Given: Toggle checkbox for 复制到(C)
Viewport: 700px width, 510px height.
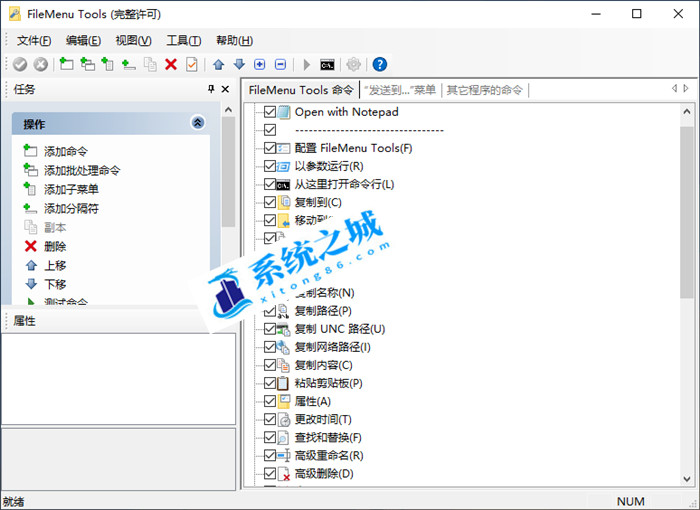Looking at the screenshot, I should point(270,202).
